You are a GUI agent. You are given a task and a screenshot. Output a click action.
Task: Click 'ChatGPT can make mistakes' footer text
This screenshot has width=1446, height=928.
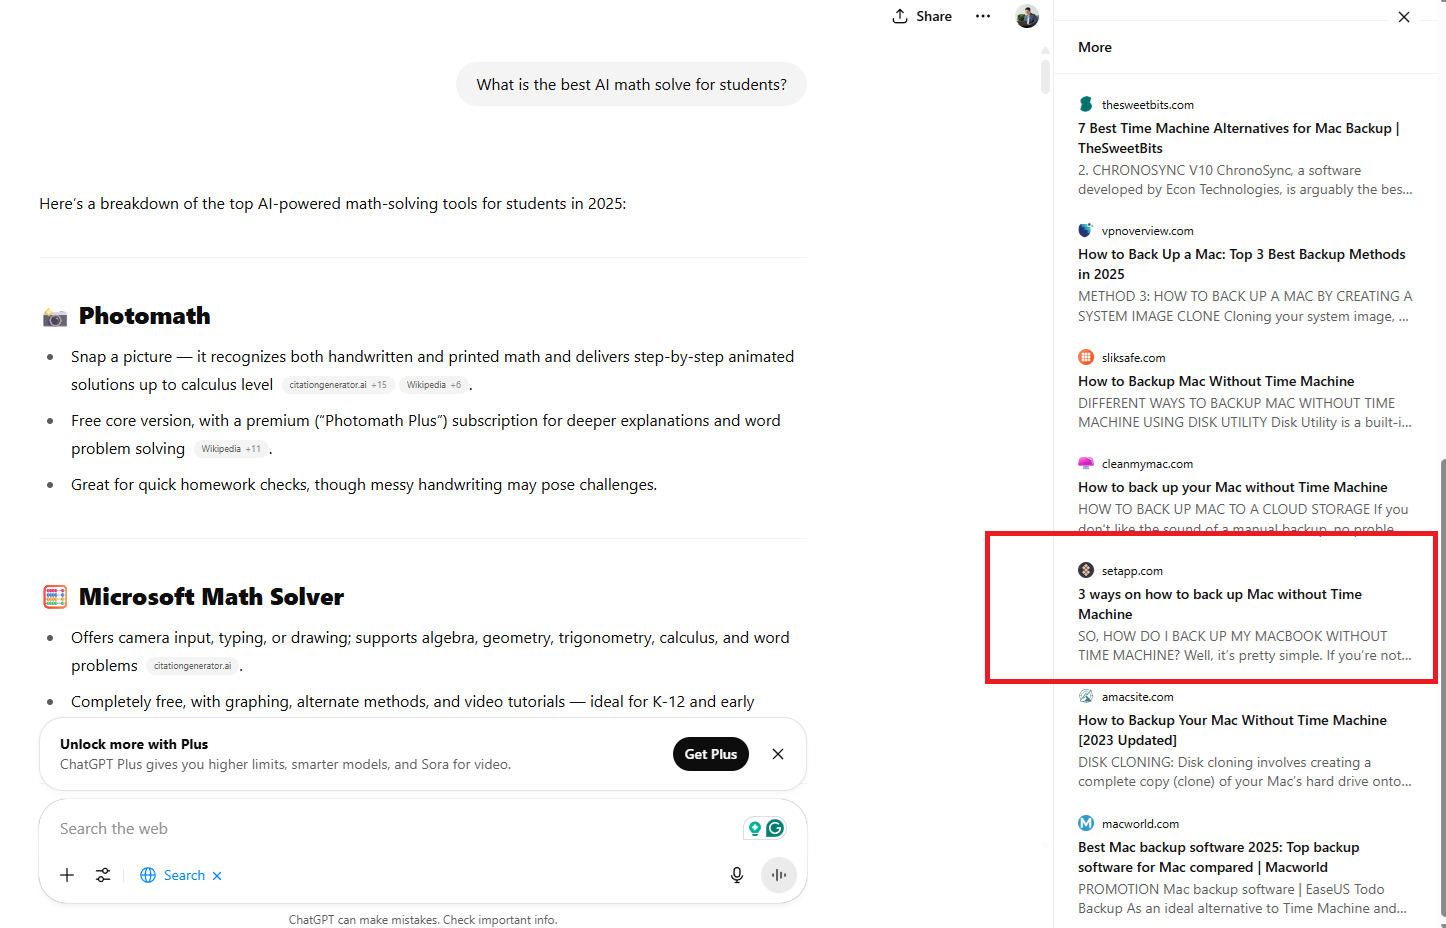click(x=423, y=920)
